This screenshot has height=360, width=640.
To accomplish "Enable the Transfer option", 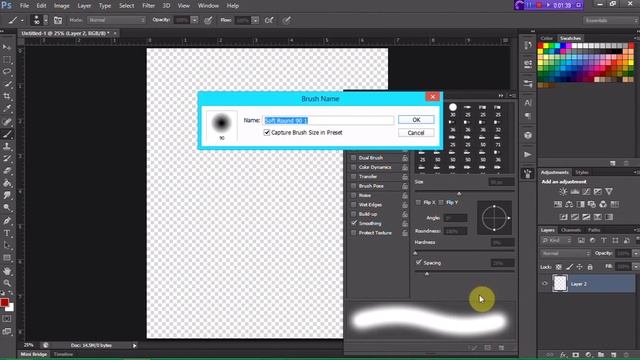I will click(354, 176).
